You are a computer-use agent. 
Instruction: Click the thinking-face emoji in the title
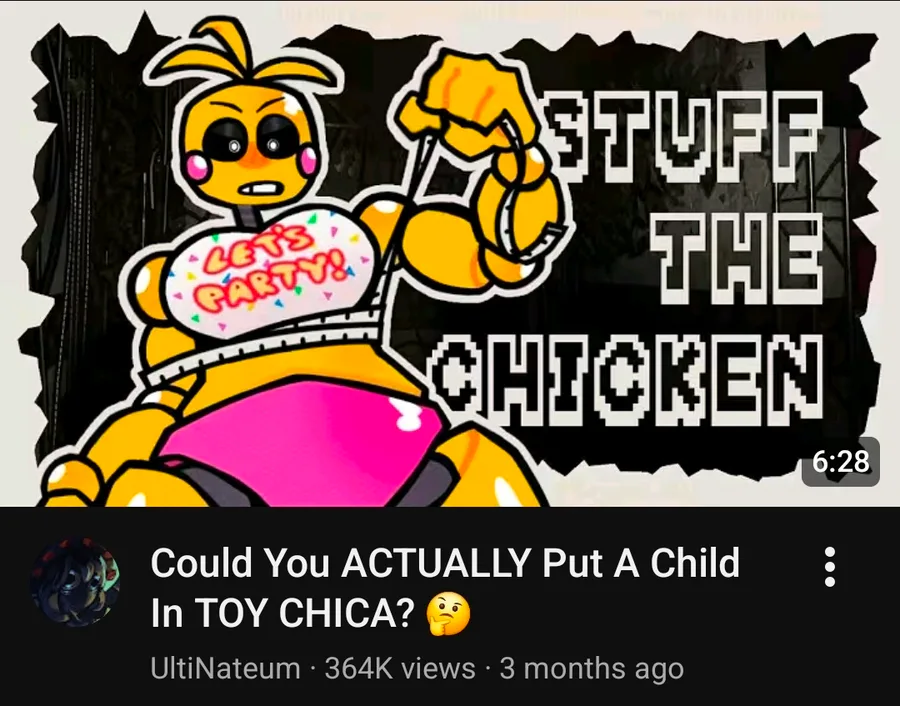point(448,614)
